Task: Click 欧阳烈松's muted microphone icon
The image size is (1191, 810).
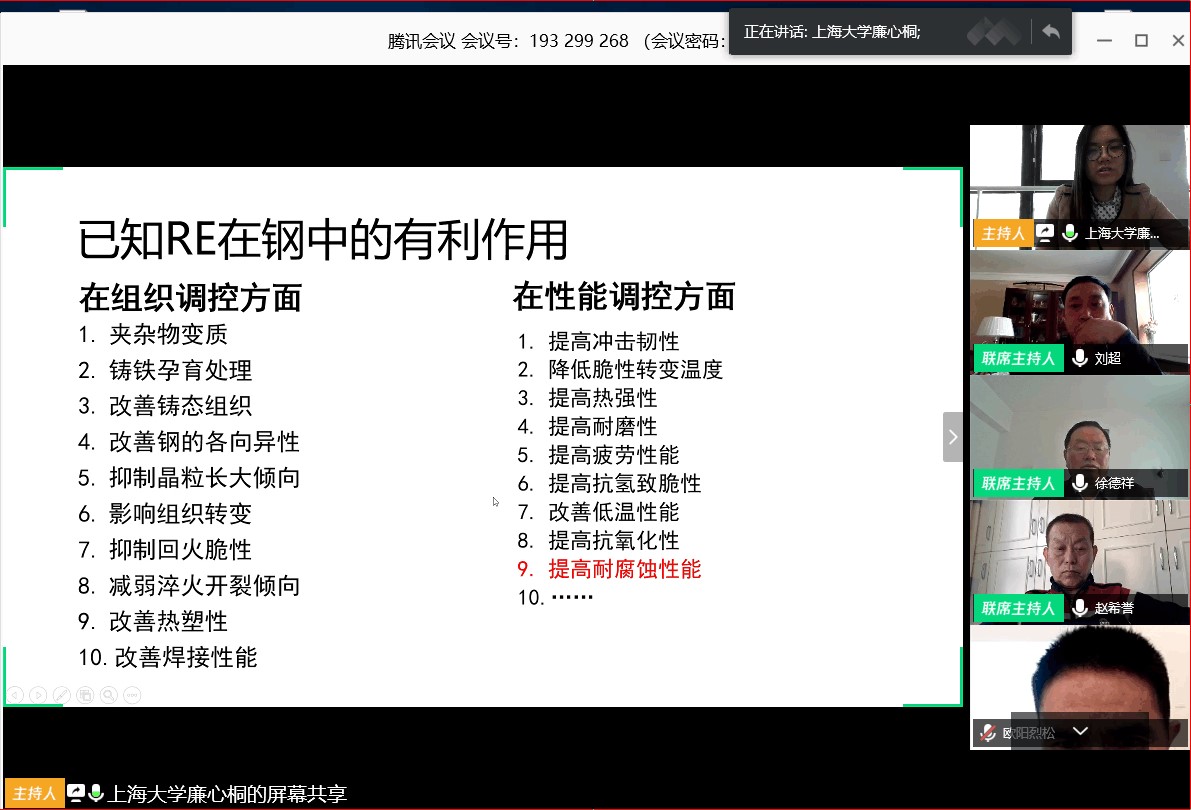Action: pyautogui.click(x=988, y=733)
